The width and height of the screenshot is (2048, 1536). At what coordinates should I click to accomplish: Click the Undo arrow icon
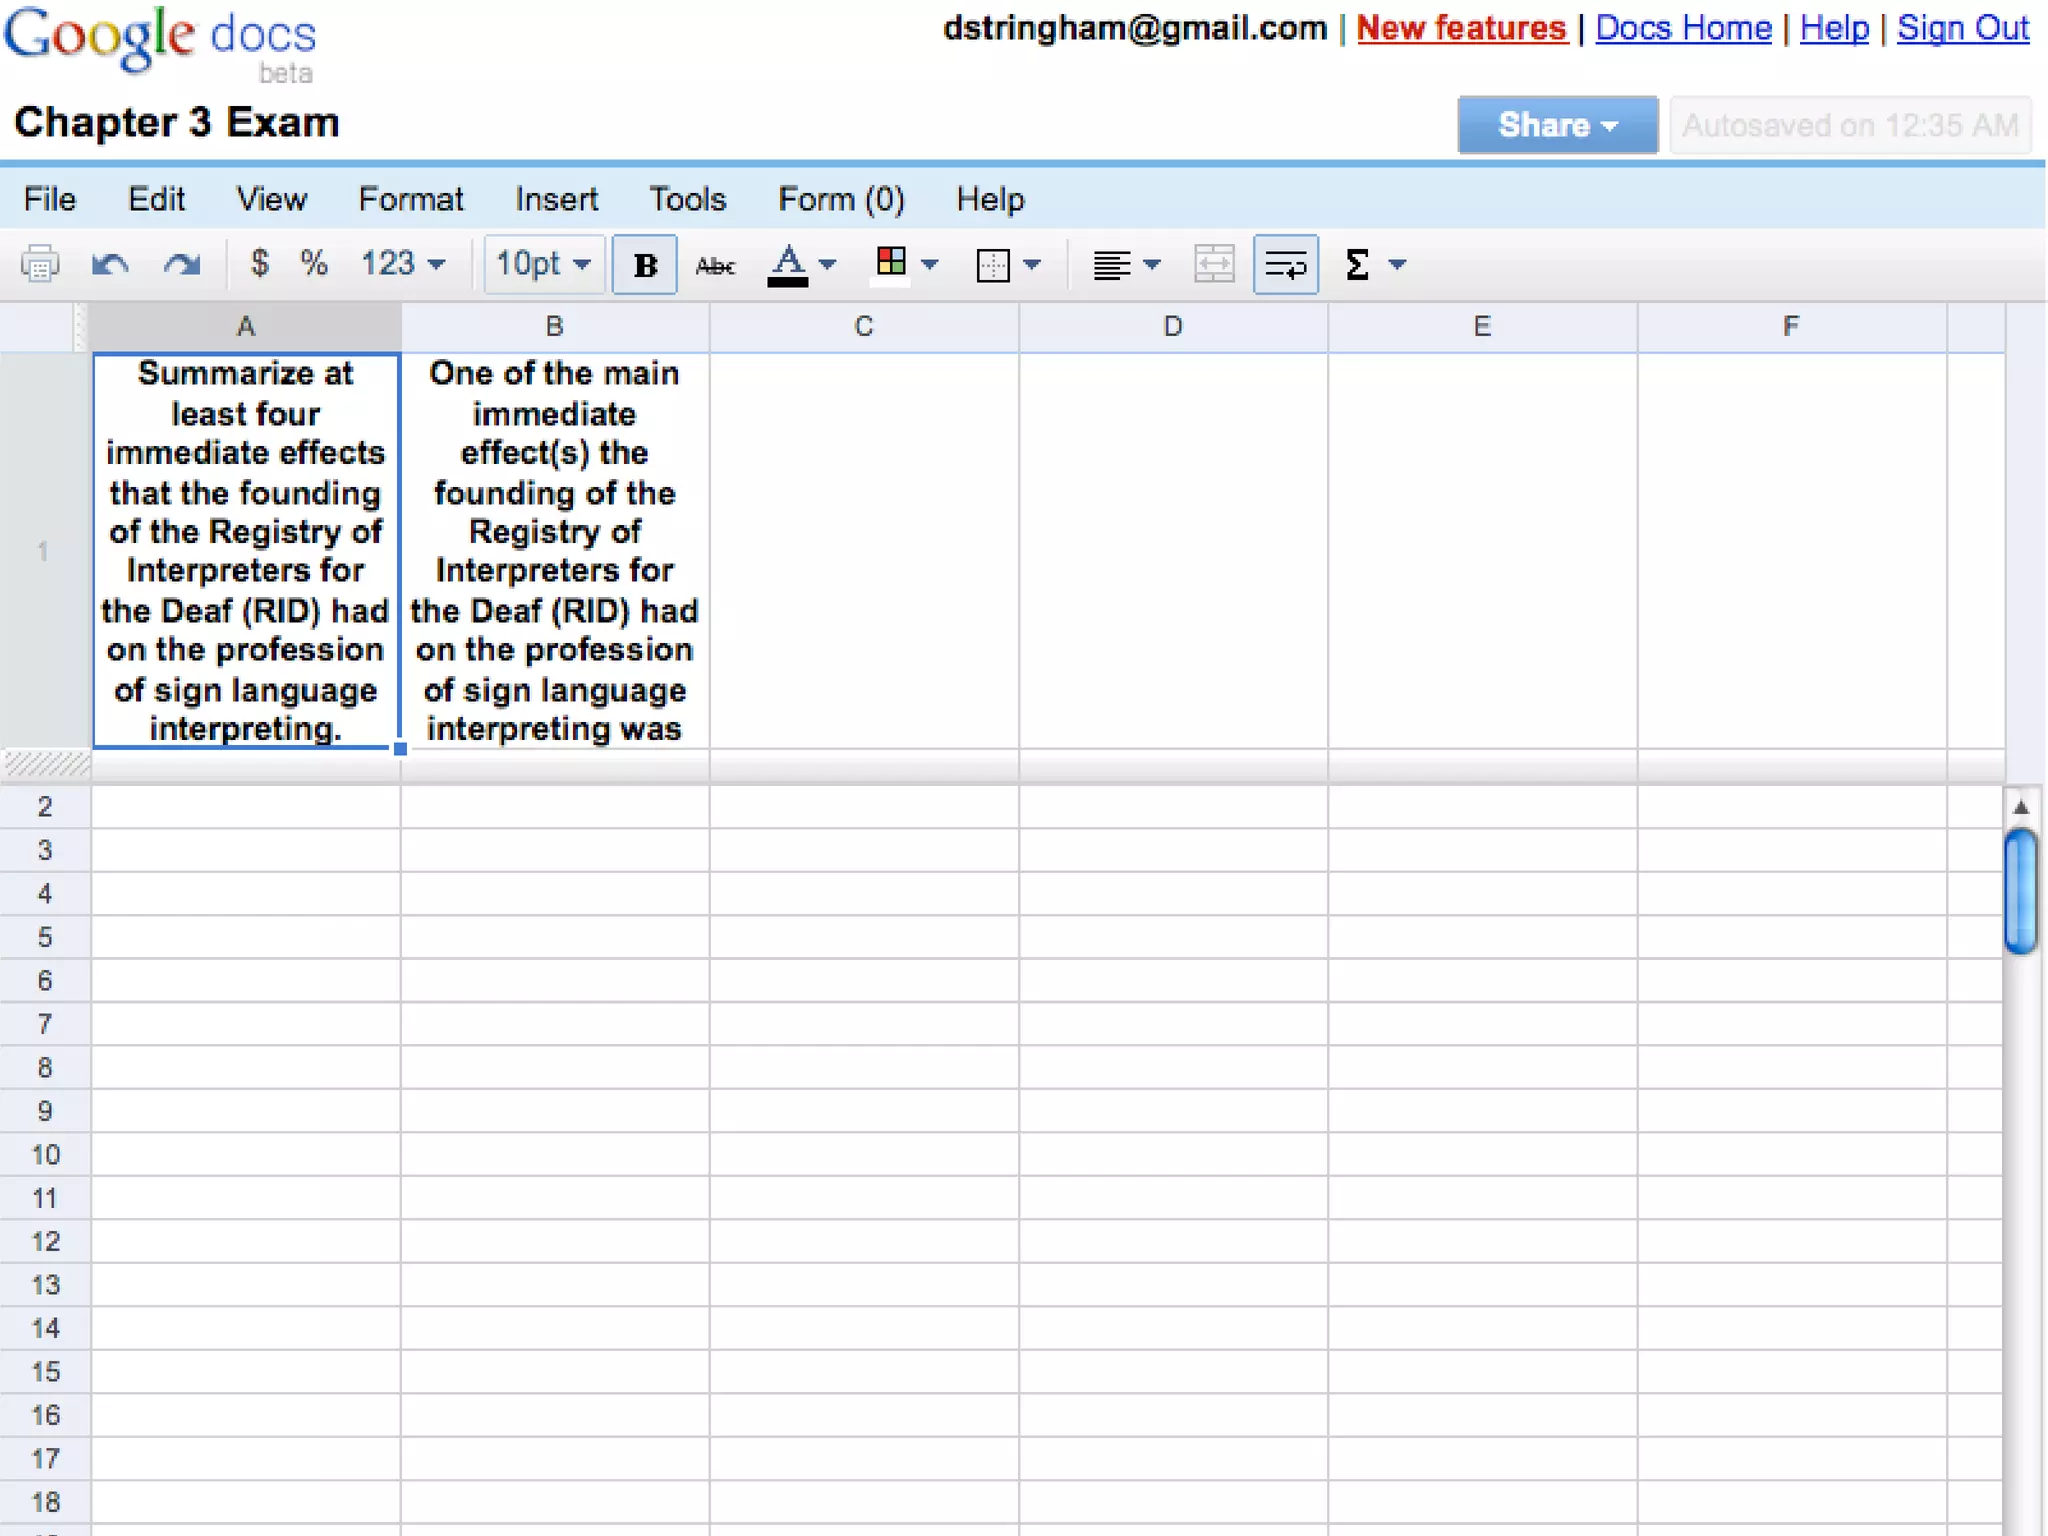pos(110,265)
